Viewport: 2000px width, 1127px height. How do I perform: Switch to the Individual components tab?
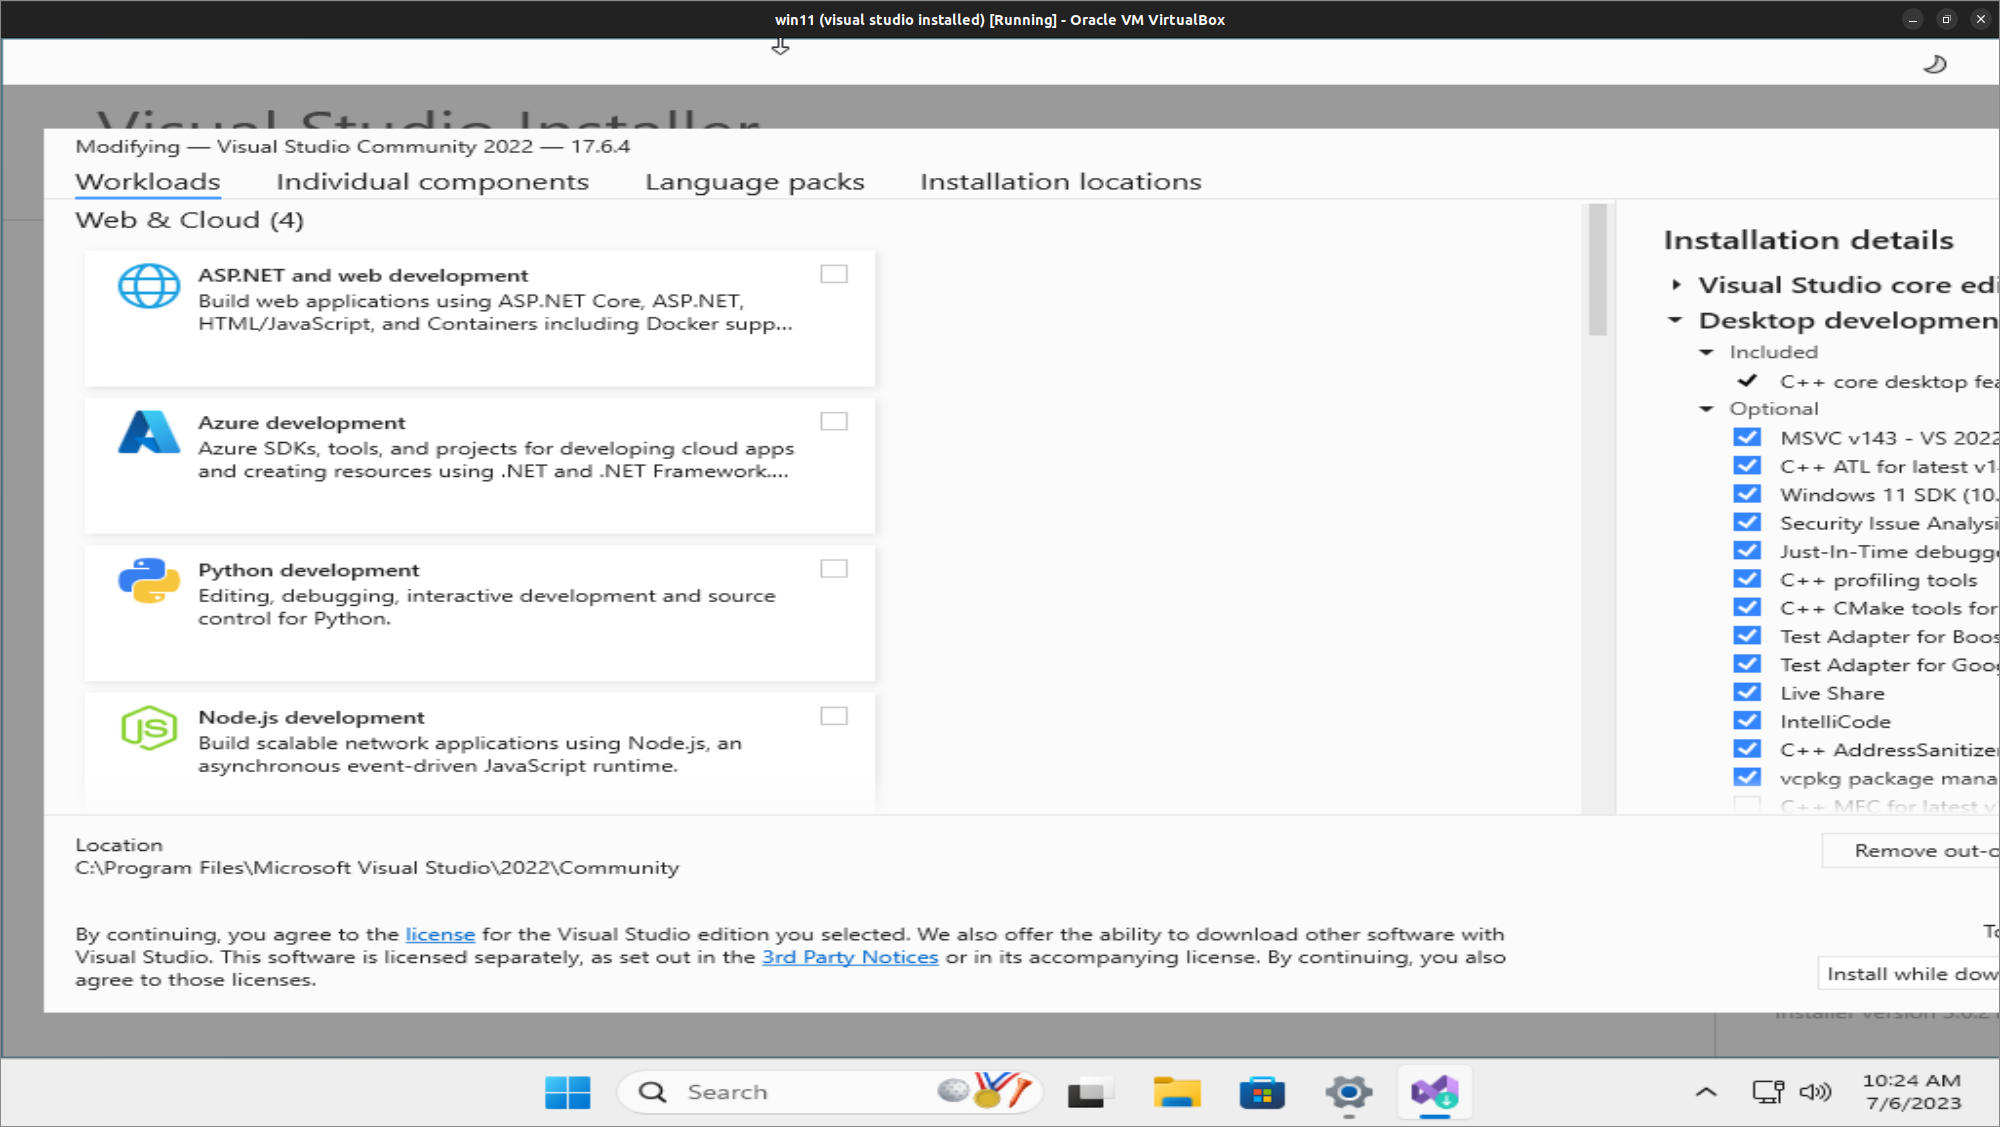pos(432,182)
